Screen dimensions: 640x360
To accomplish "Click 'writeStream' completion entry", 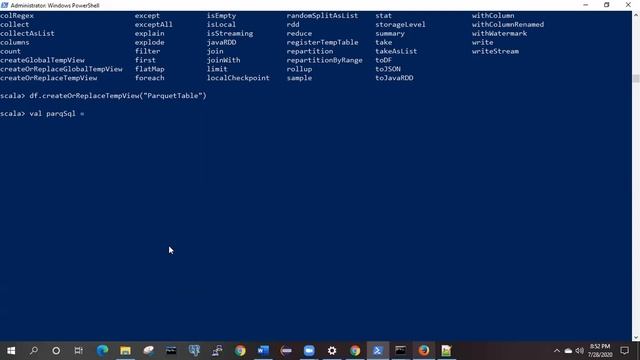I will [496, 51].
